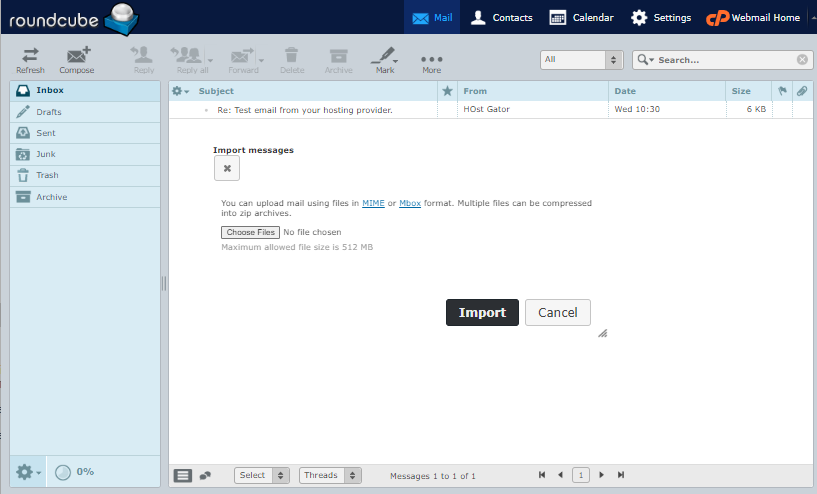Screen dimensions: 817x494
Task: Click the Reply all toolbar icon
Action: 189,60
